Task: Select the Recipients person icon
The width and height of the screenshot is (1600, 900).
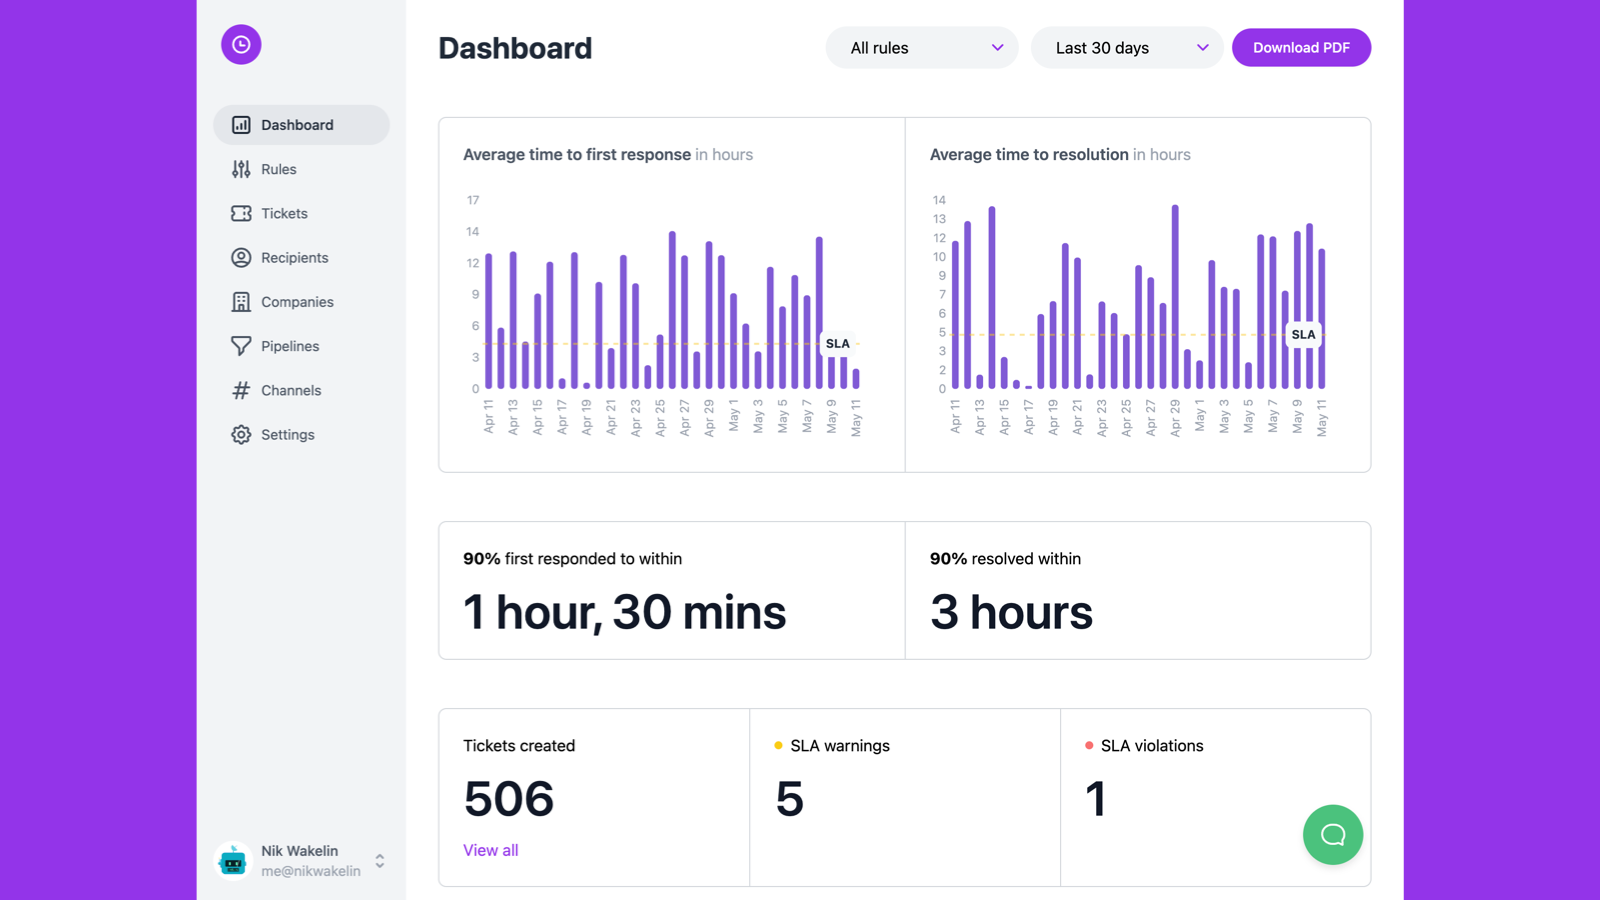Action: click(x=240, y=257)
